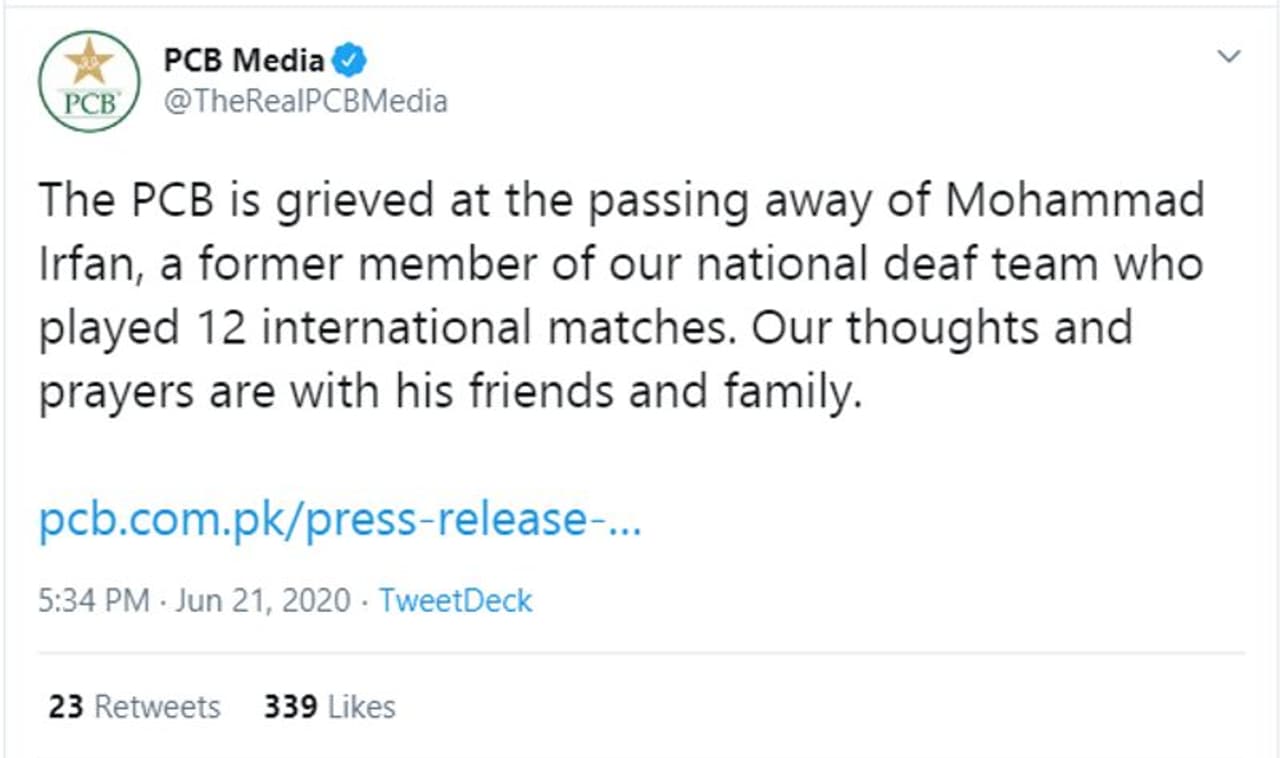
Task: Open the TweetDeck source link
Action: 455,600
